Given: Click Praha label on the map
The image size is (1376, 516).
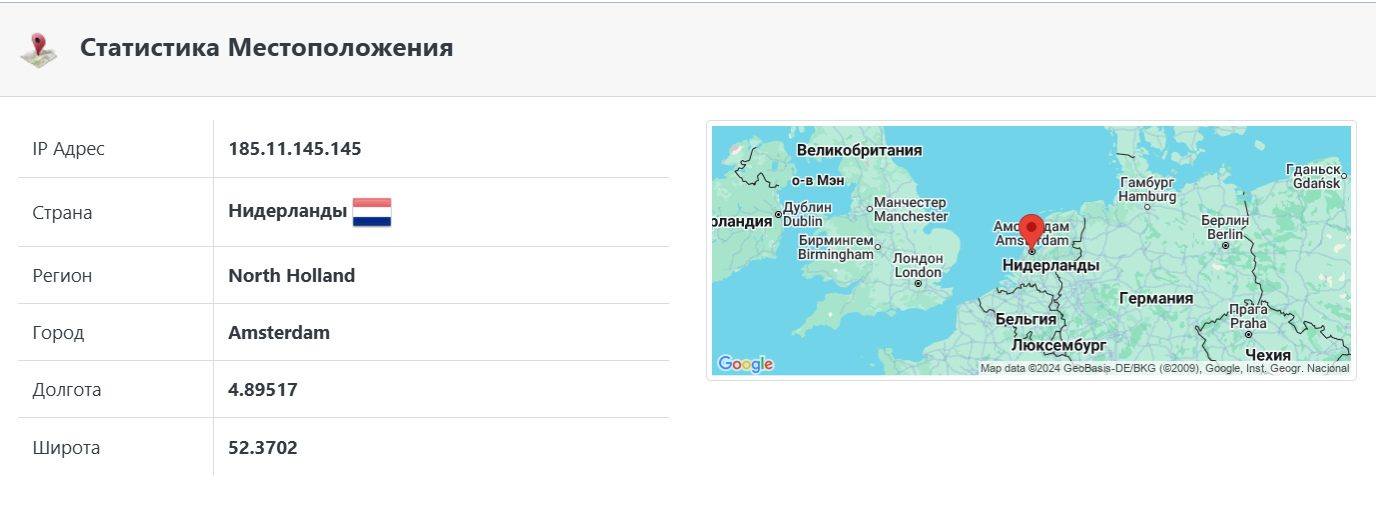Looking at the screenshot, I should [1248, 316].
